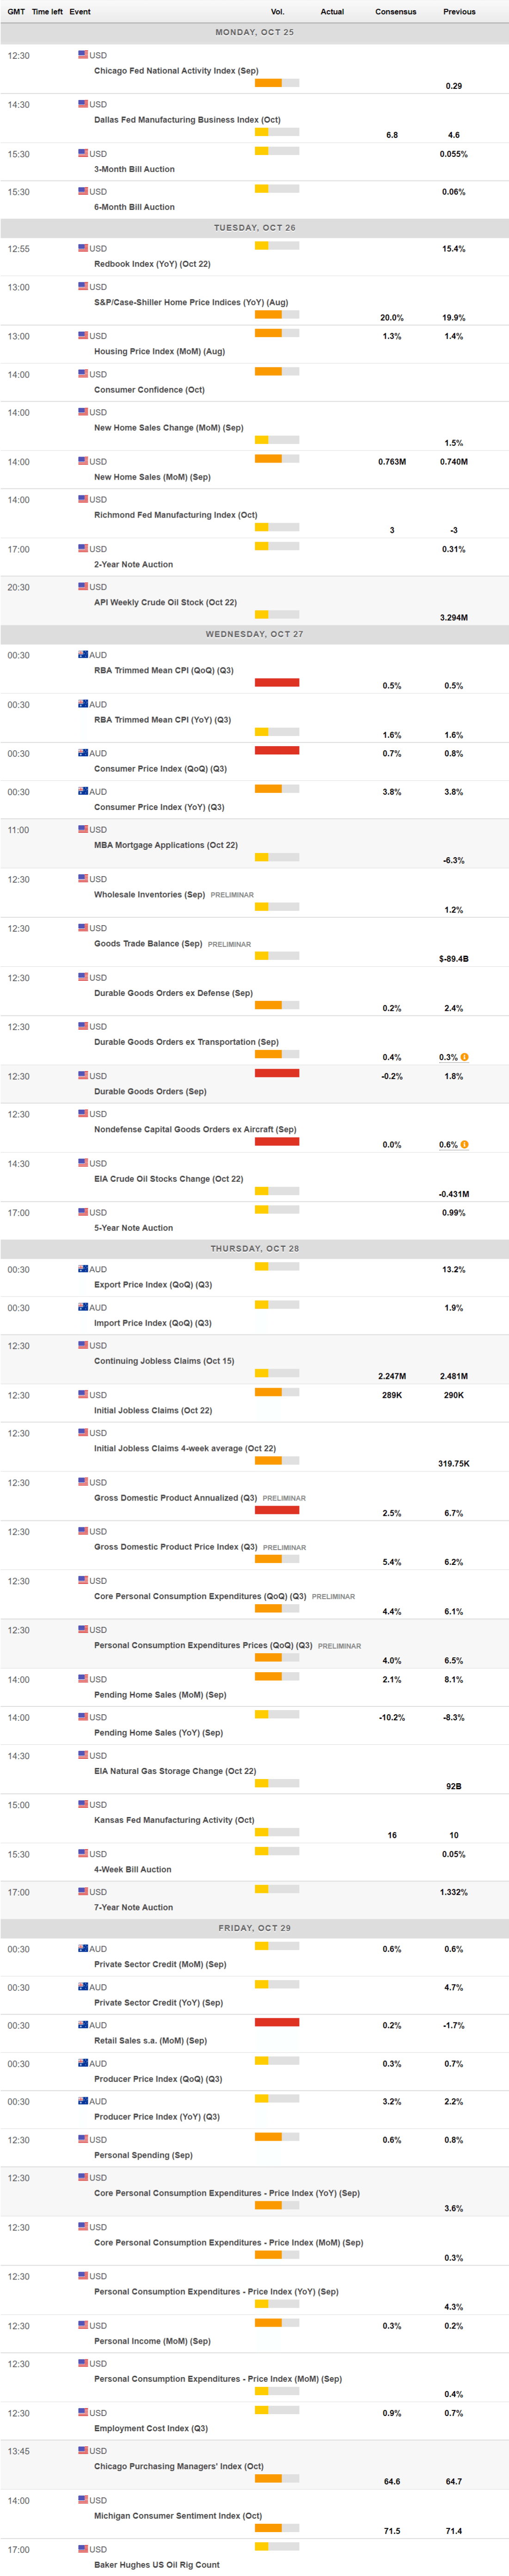Open New Home Sales Change (MoM) event

[x=168, y=428]
